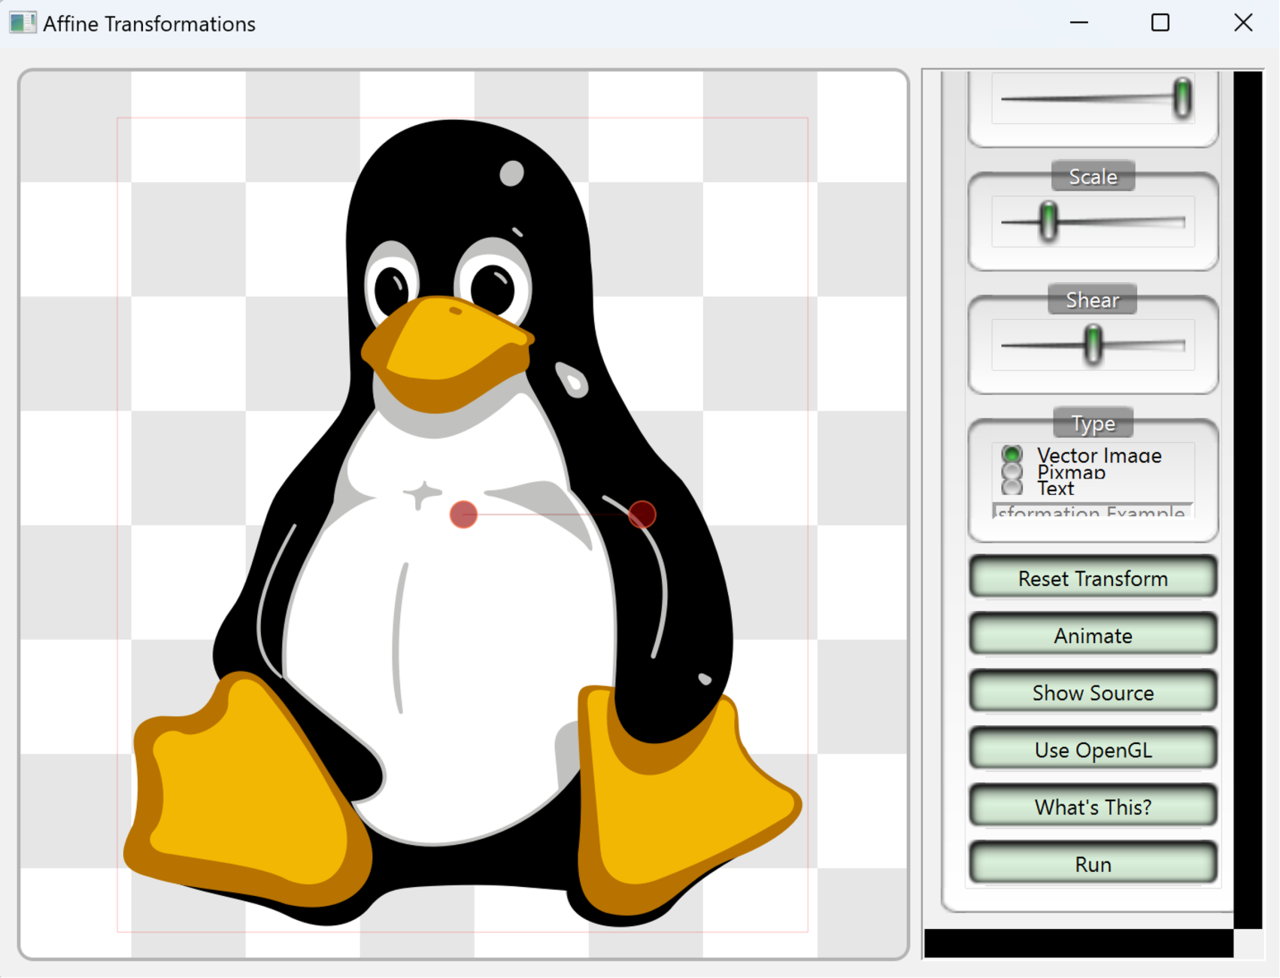1280x978 pixels.
Task: Start animation with the Animate button
Action: [1092, 635]
